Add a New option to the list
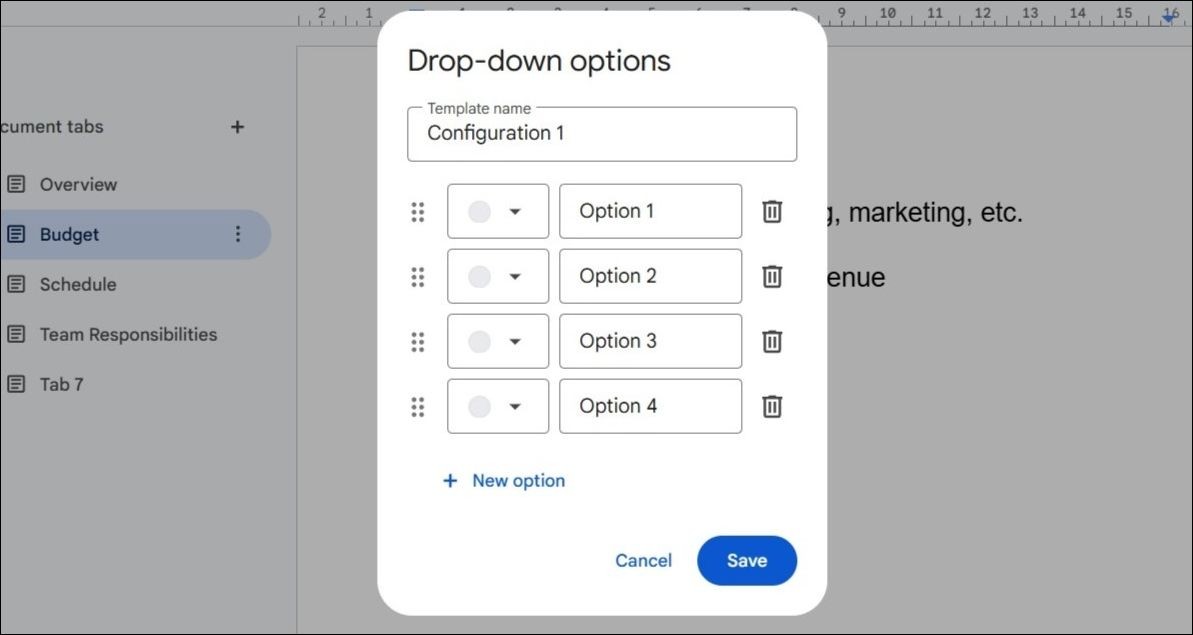 tap(504, 481)
